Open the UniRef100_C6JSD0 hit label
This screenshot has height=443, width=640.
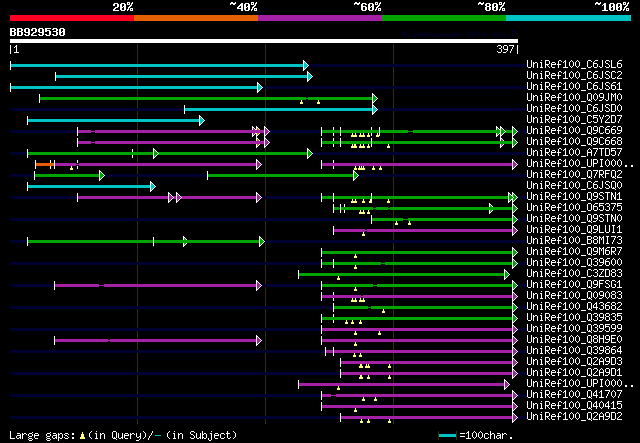(x=574, y=108)
